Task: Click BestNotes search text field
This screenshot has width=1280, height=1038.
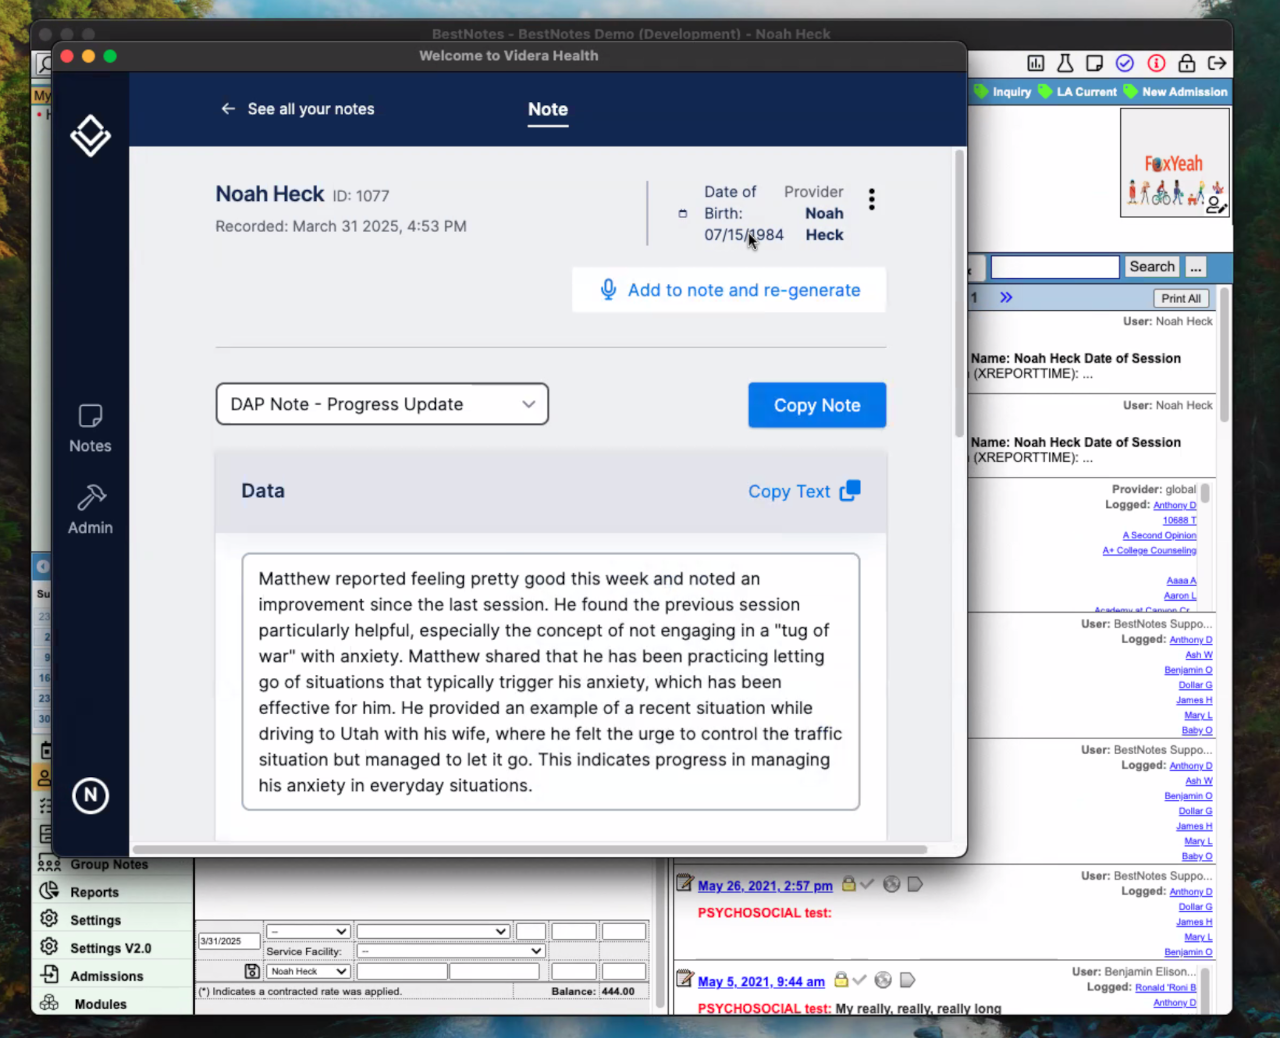Action: (x=1055, y=267)
